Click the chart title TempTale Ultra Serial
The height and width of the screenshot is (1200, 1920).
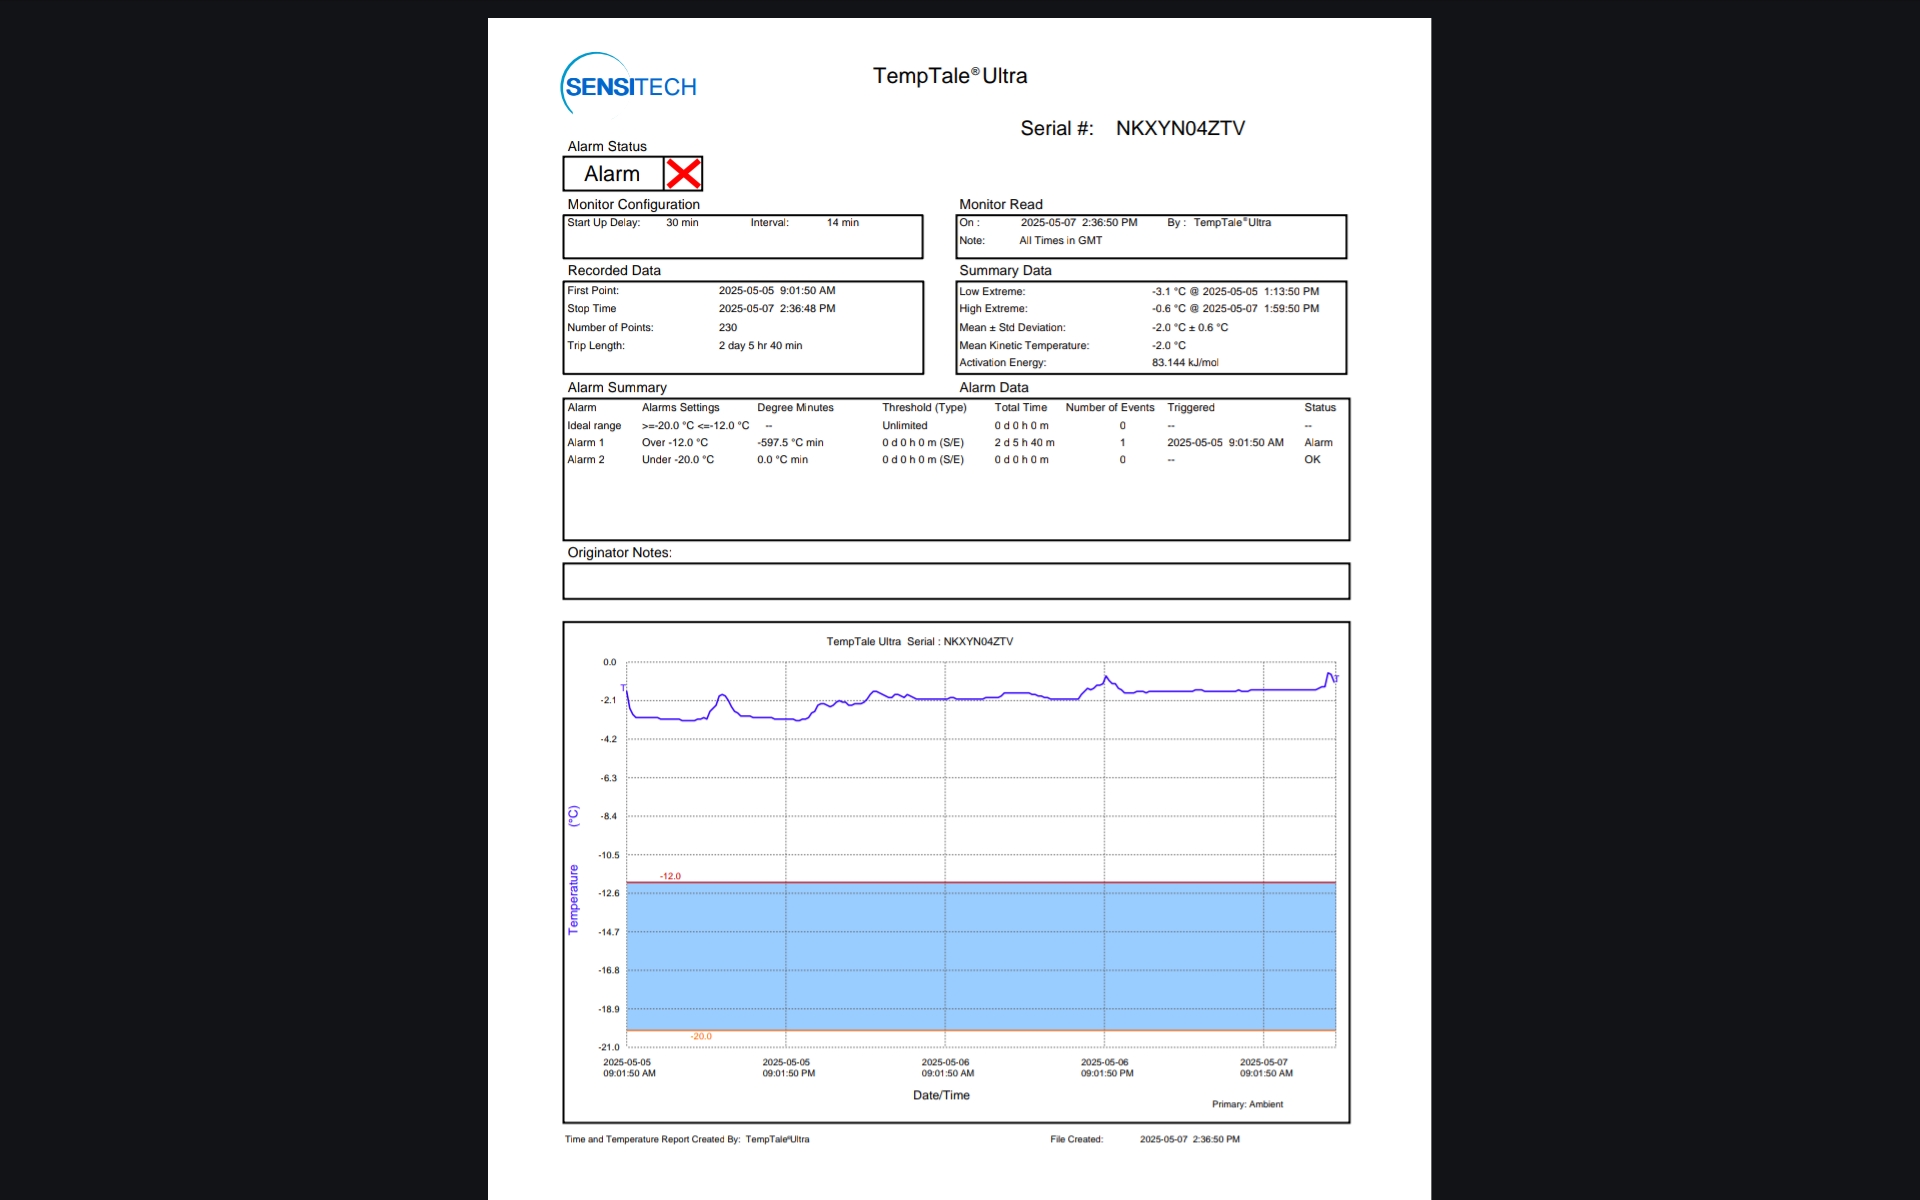click(x=919, y=642)
